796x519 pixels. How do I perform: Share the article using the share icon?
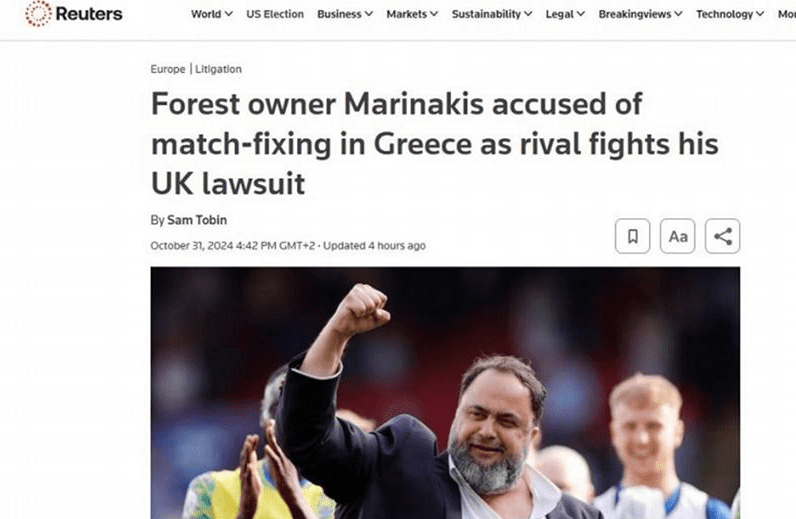[722, 236]
